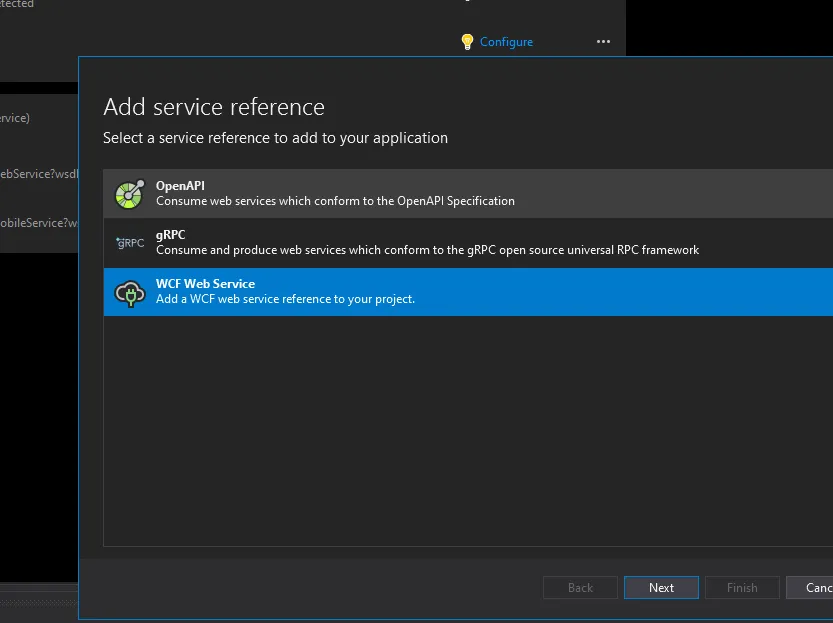This screenshot has height=623, width=833.
Task: Click the gRPC description about RPC framework
Action: pyautogui.click(x=427, y=250)
